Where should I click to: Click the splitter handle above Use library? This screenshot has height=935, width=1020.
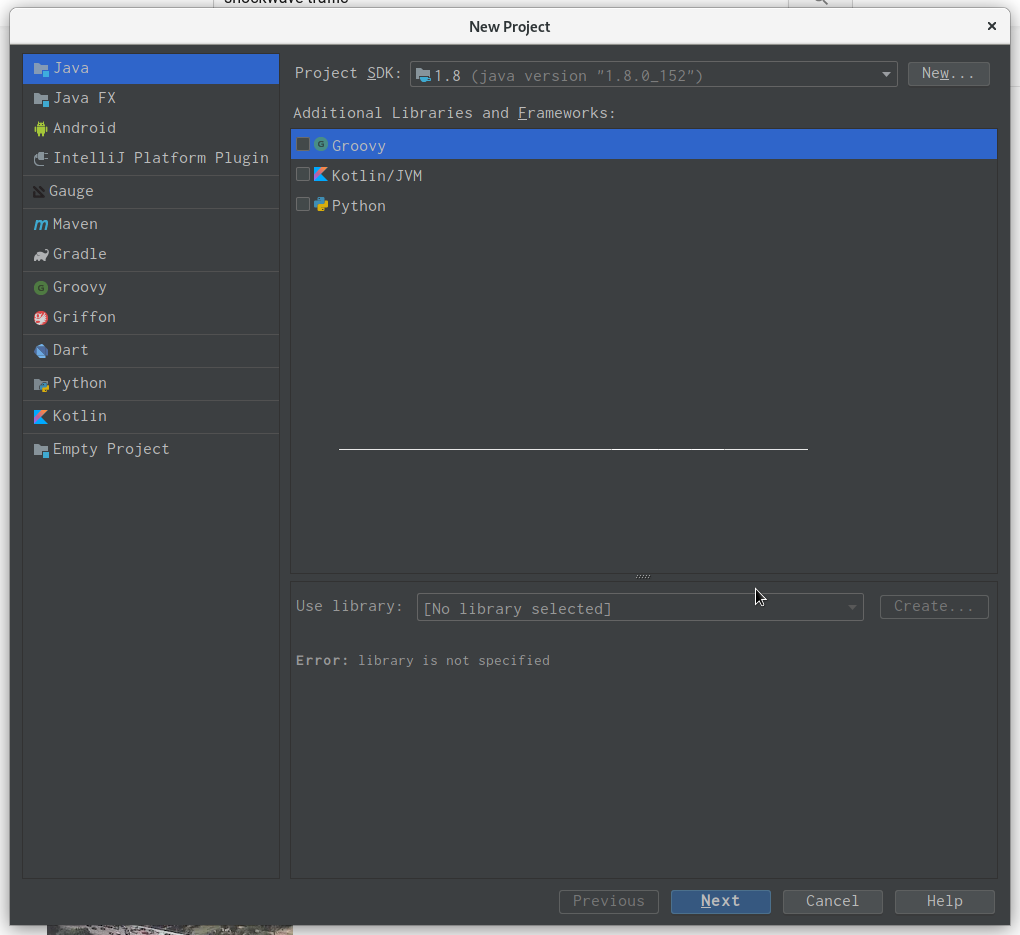point(643,576)
